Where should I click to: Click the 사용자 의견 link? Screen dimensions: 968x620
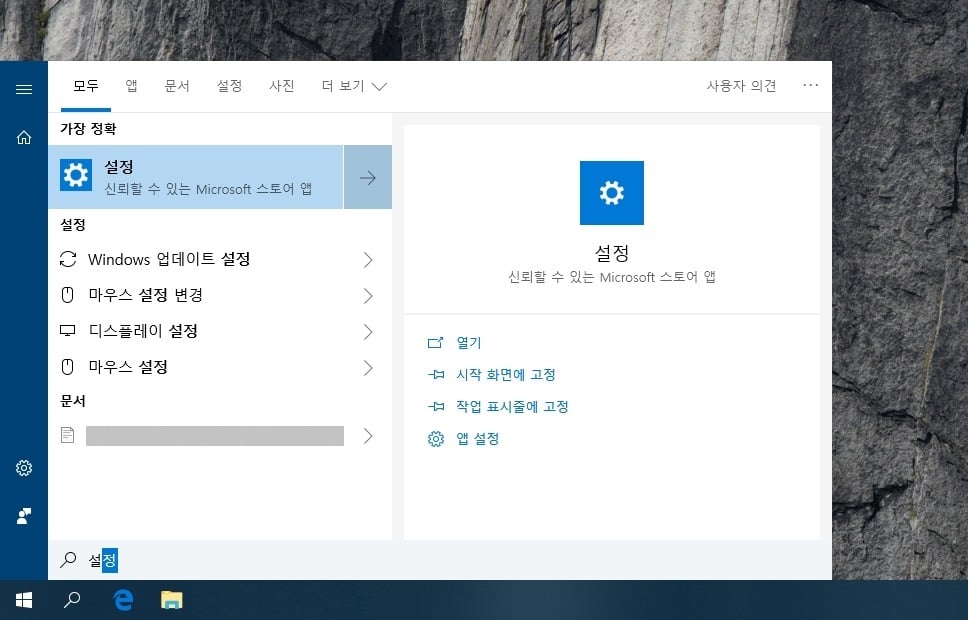[x=741, y=86]
